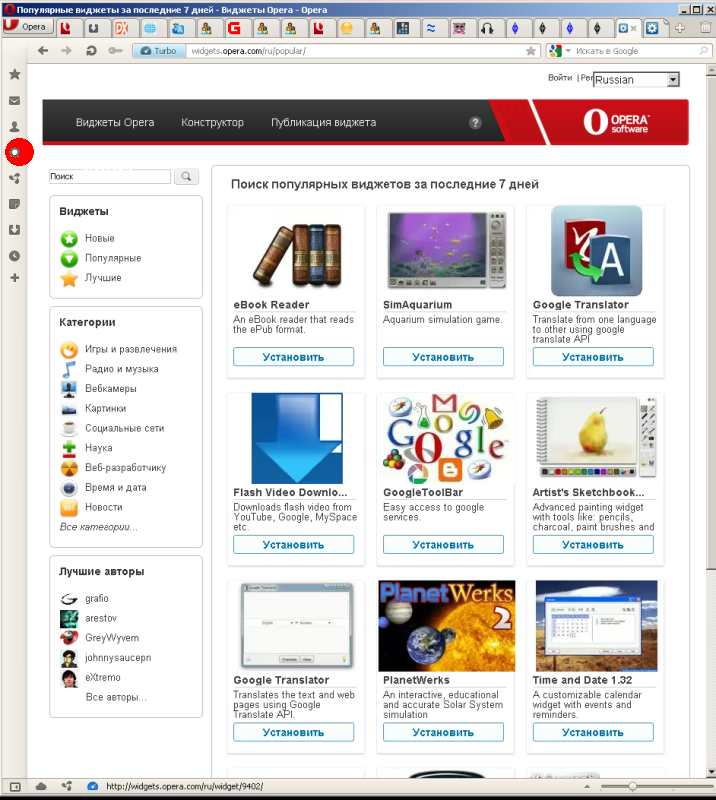Click the magnifier search button beside Поиск

point(186,177)
